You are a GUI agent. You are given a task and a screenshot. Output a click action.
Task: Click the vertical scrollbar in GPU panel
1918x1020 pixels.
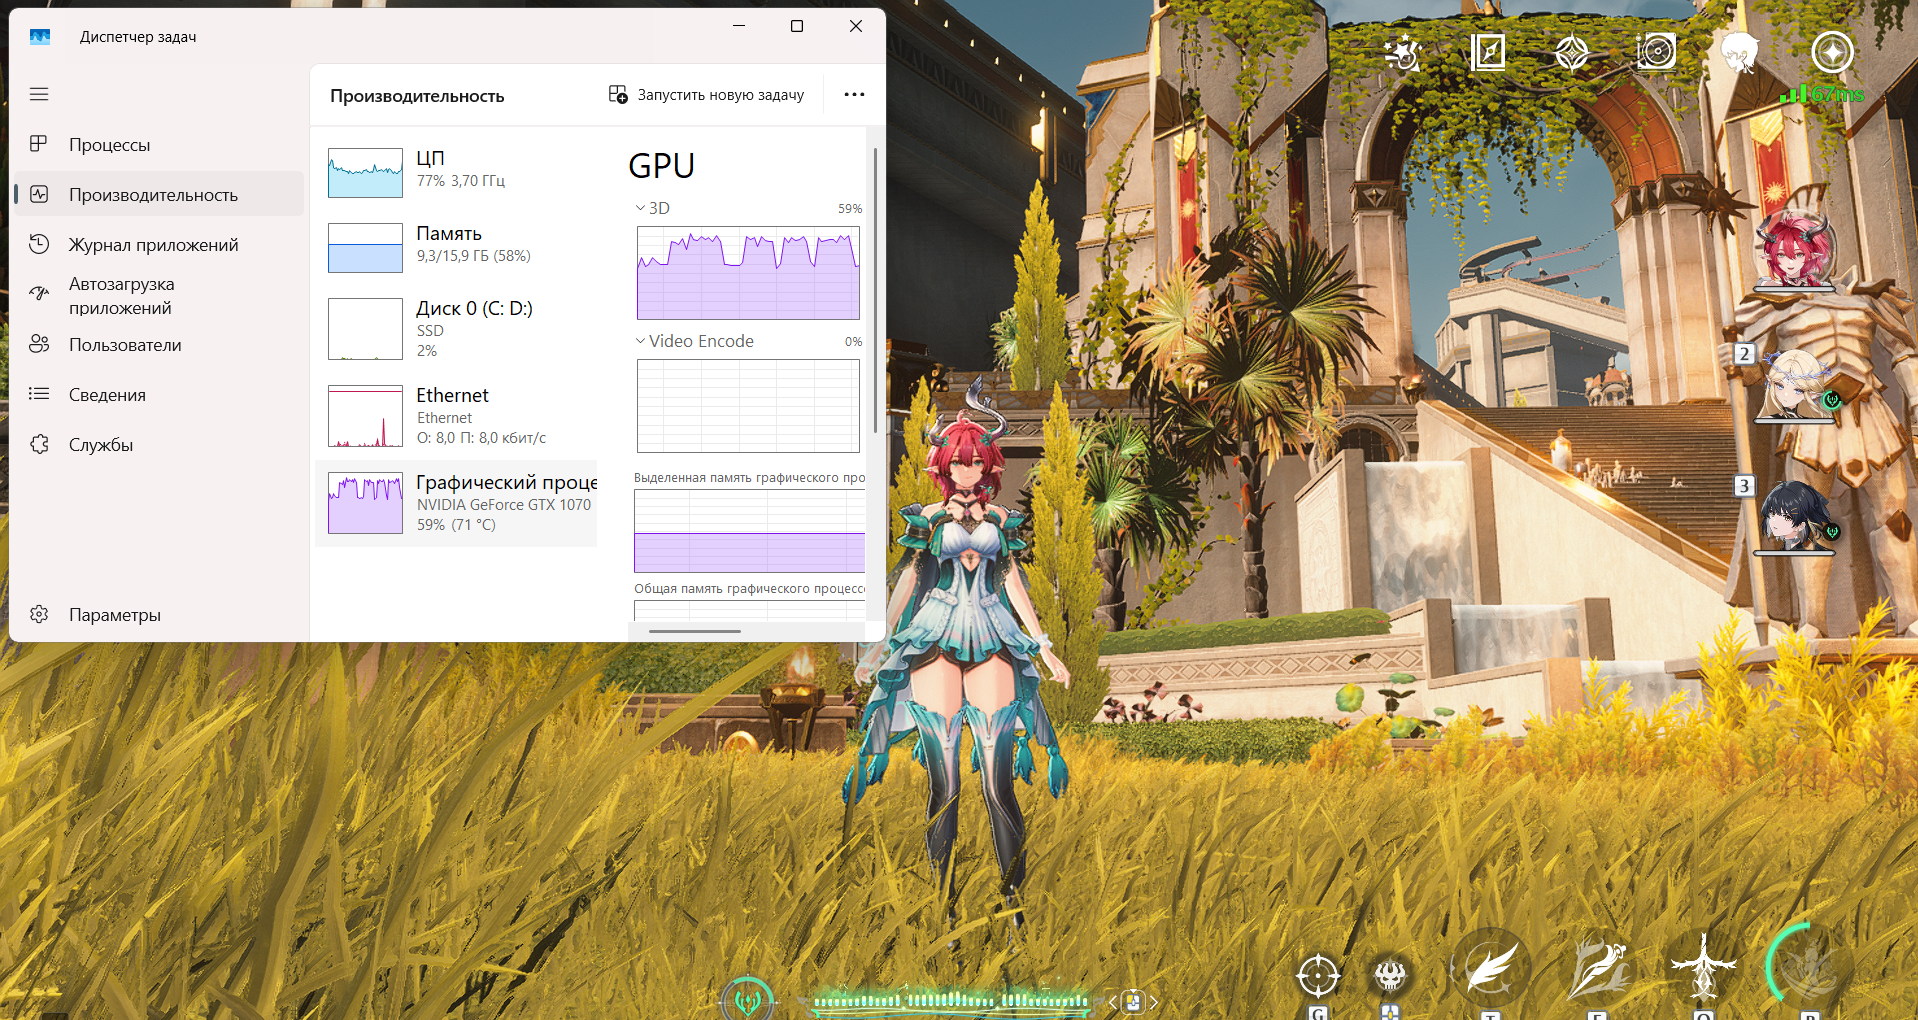[876, 290]
